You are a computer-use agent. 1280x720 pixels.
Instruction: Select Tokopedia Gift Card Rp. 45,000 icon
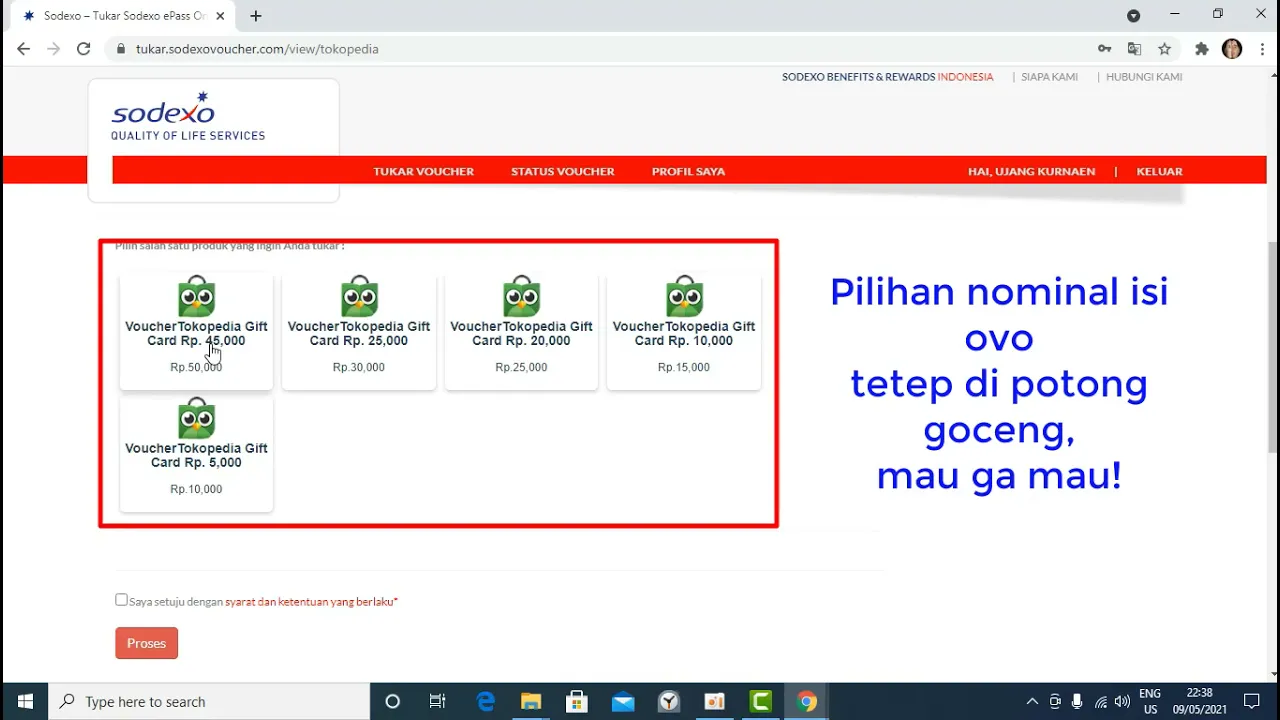pyautogui.click(x=196, y=296)
